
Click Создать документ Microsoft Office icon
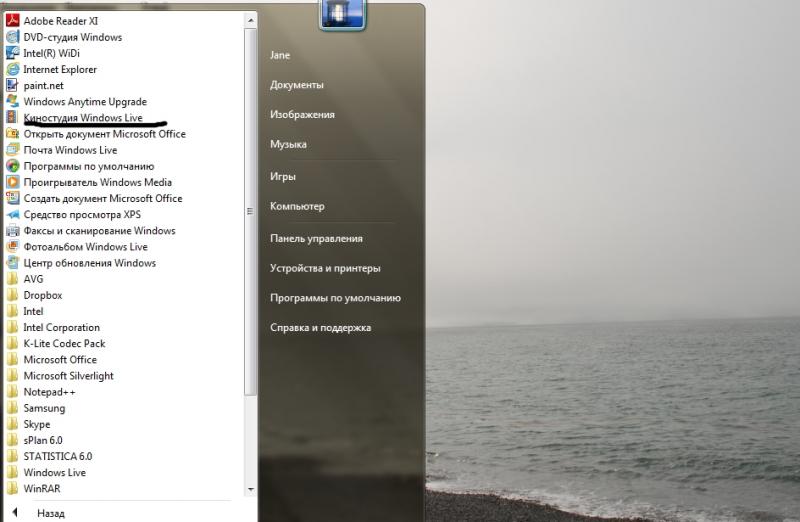coord(12,198)
